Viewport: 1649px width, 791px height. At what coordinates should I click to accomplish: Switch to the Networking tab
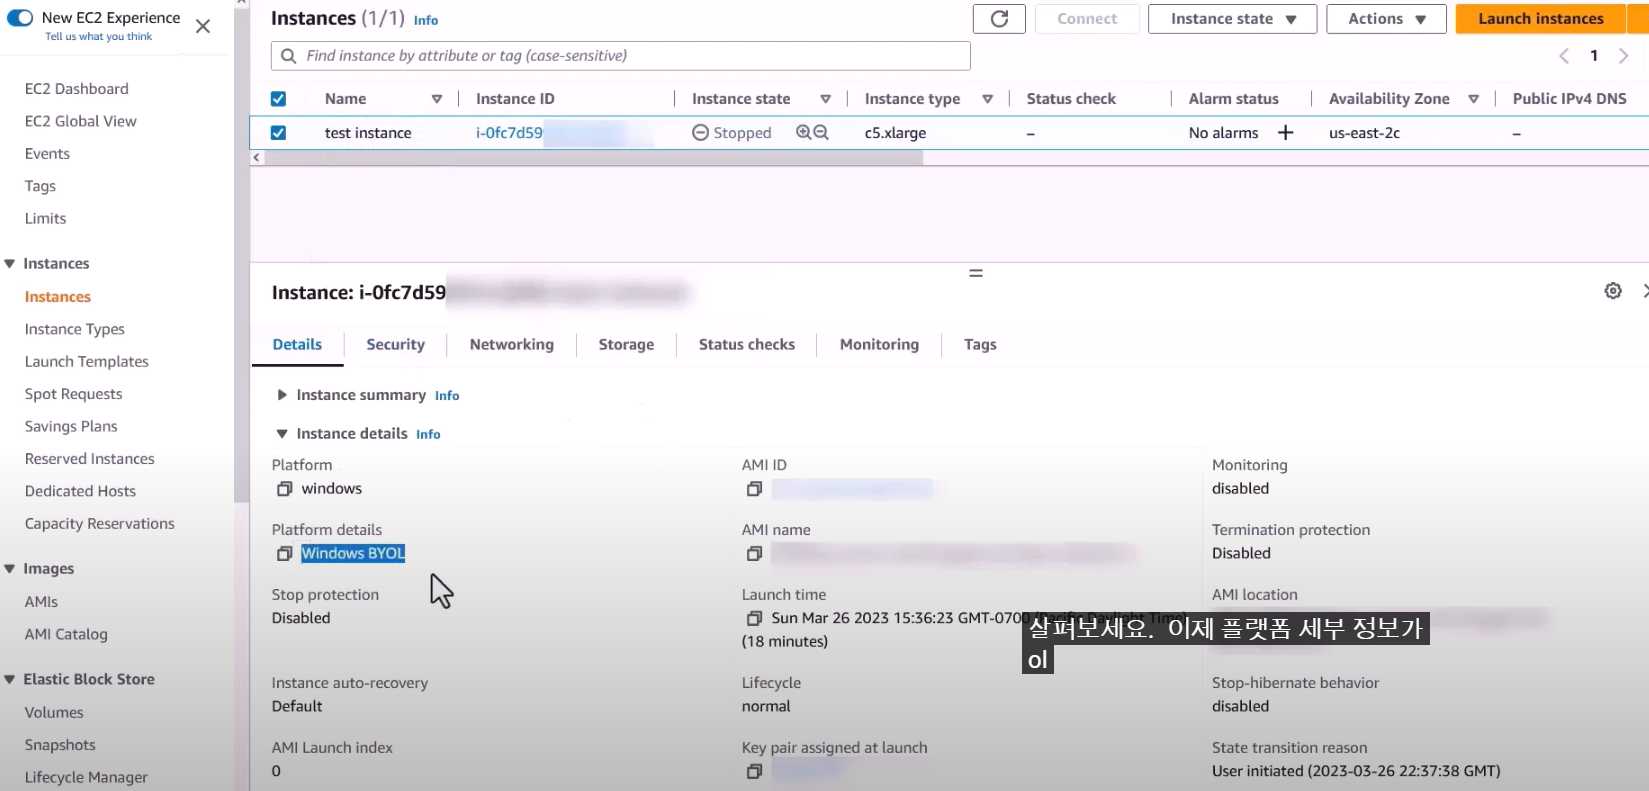pos(511,344)
